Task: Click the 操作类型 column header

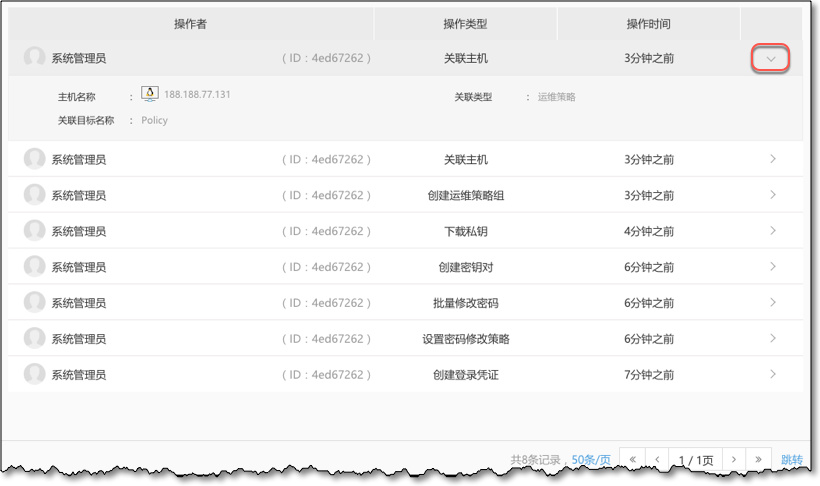Action: pyautogui.click(x=465, y=24)
